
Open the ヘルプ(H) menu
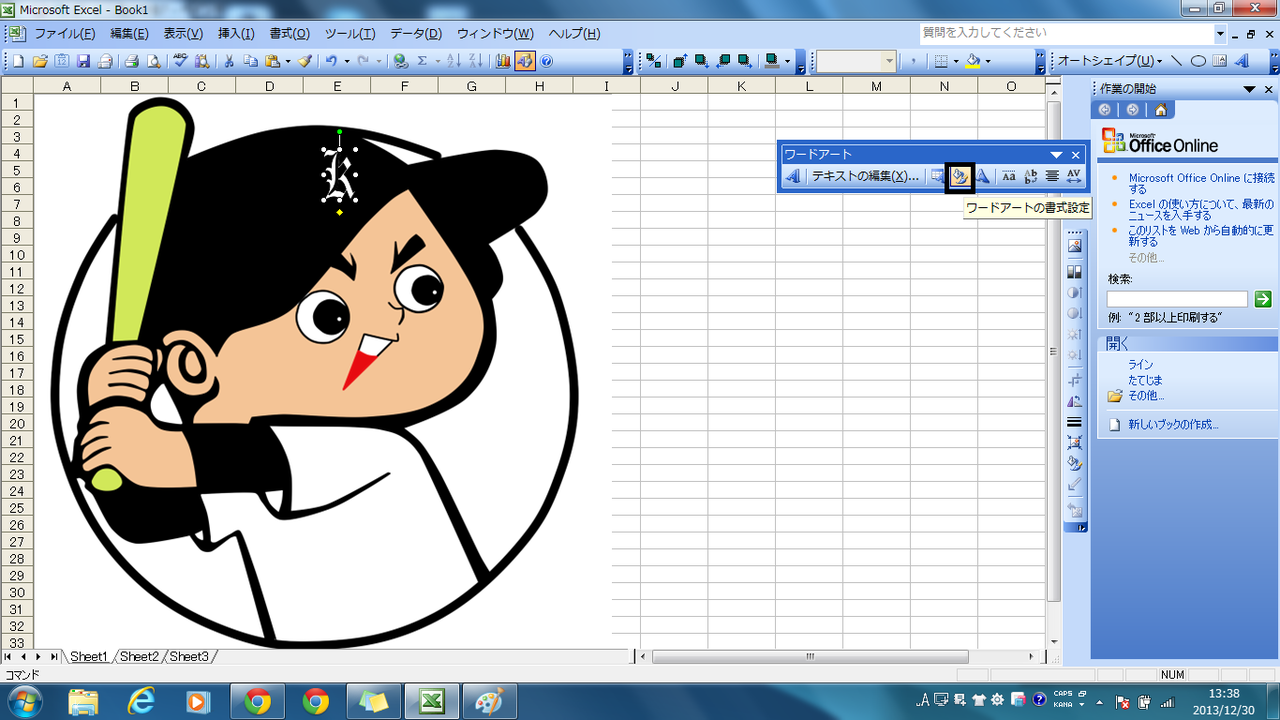coord(574,33)
